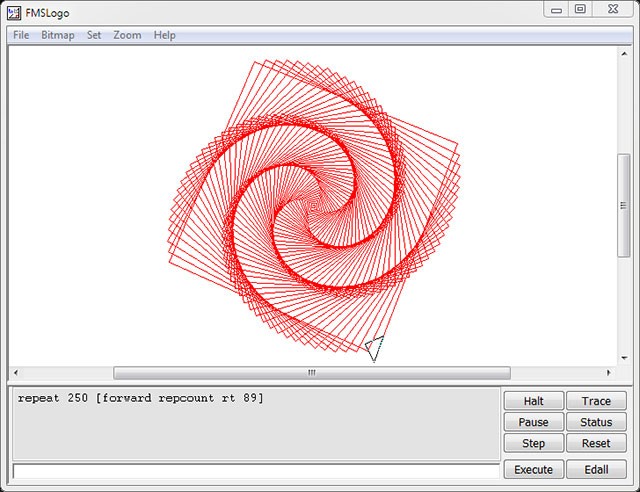Viewport: 640px width, 492px height.
Task: Toggle Step mode
Action: click(533, 443)
